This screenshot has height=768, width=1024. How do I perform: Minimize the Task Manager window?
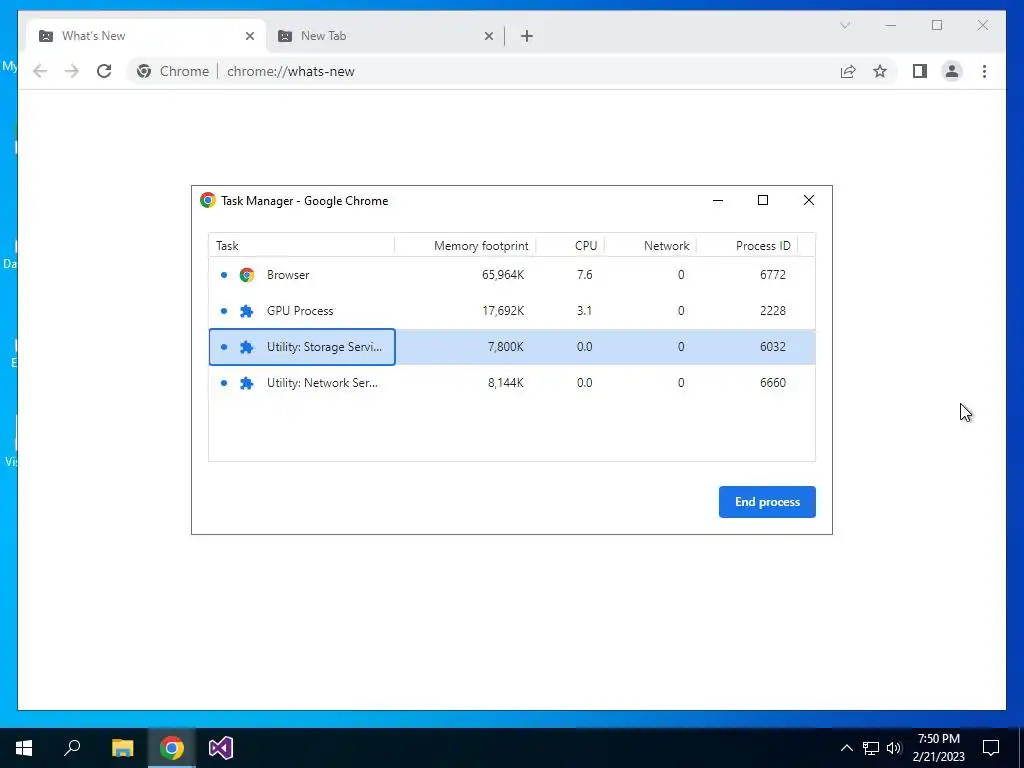pyautogui.click(x=718, y=200)
